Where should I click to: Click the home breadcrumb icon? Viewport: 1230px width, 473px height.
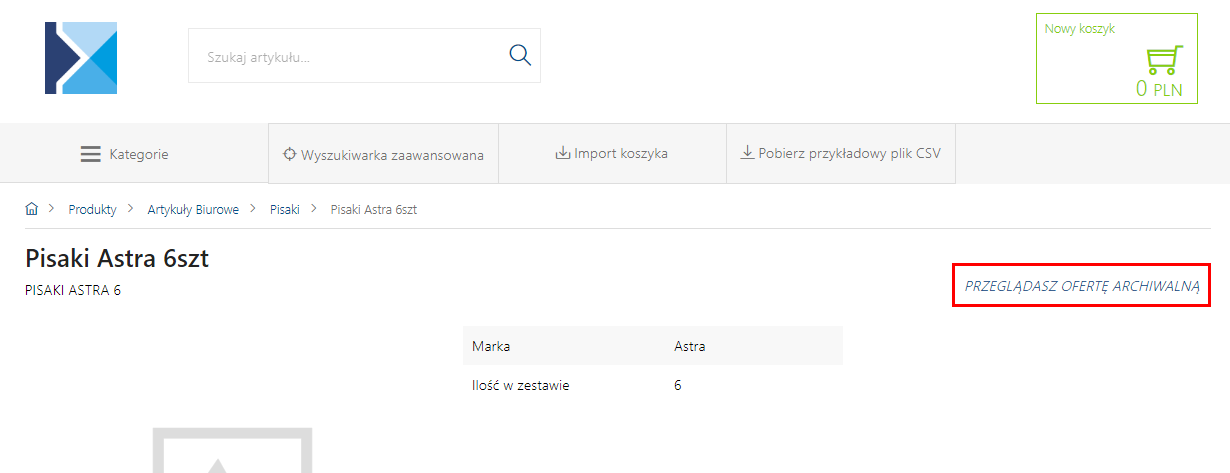(x=32, y=209)
